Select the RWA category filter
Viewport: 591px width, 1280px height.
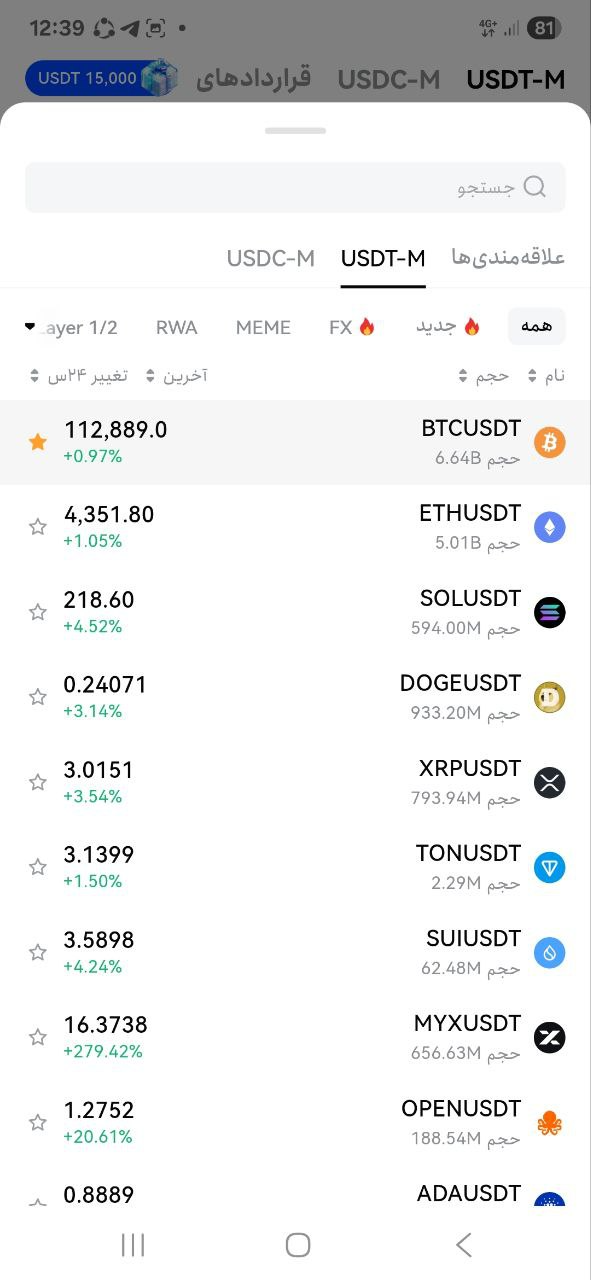177,327
